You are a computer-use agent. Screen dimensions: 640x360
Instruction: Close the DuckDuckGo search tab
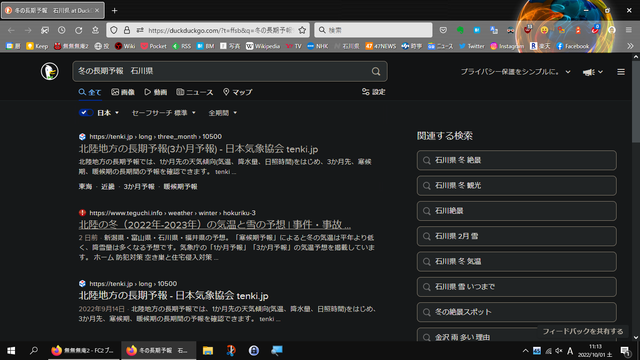click(97, 11)
